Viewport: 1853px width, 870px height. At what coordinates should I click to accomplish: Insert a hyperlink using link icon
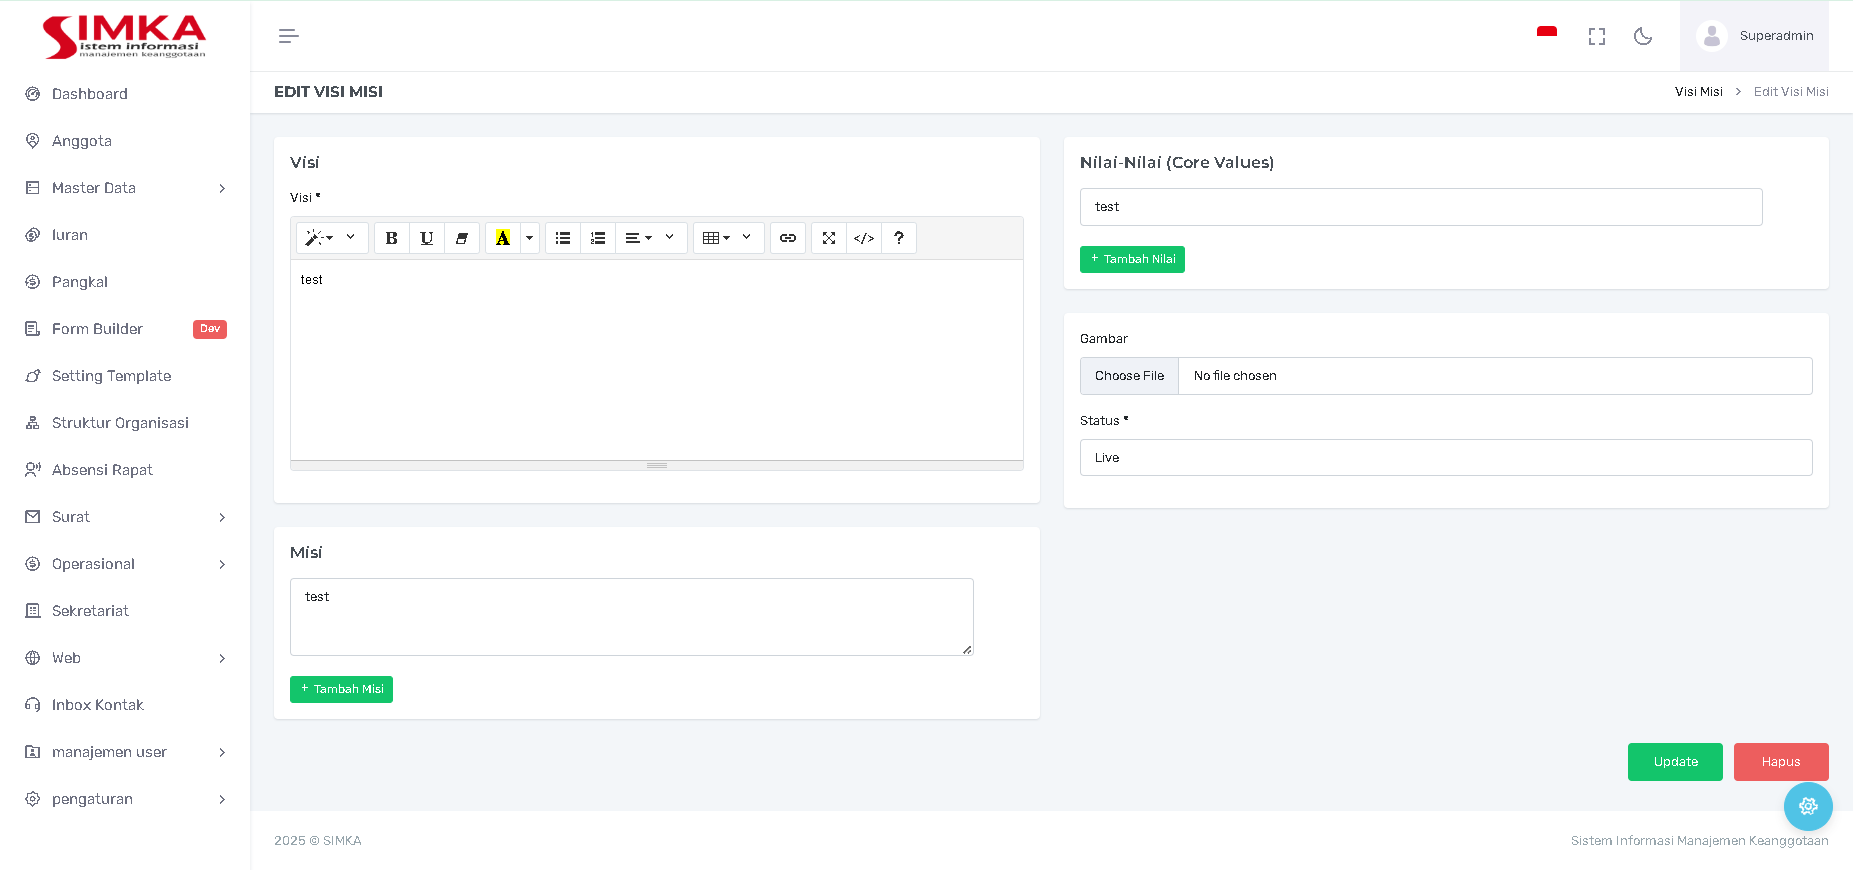tap(788, 238)
